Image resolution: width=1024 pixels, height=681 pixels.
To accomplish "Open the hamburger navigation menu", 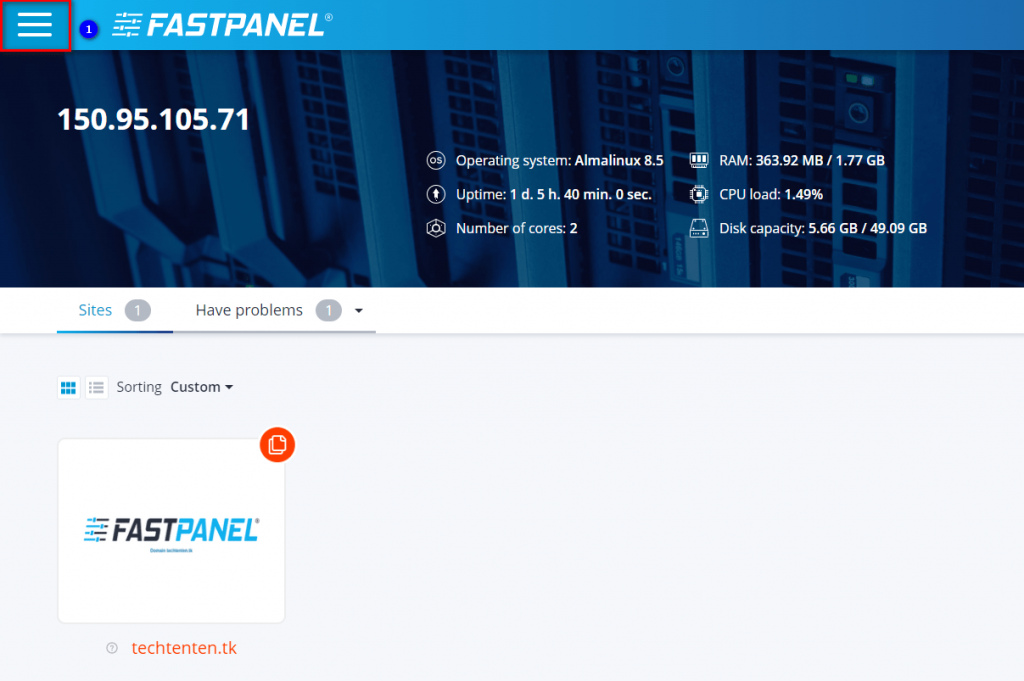I will pyautogui.click(x=35, y=26).
